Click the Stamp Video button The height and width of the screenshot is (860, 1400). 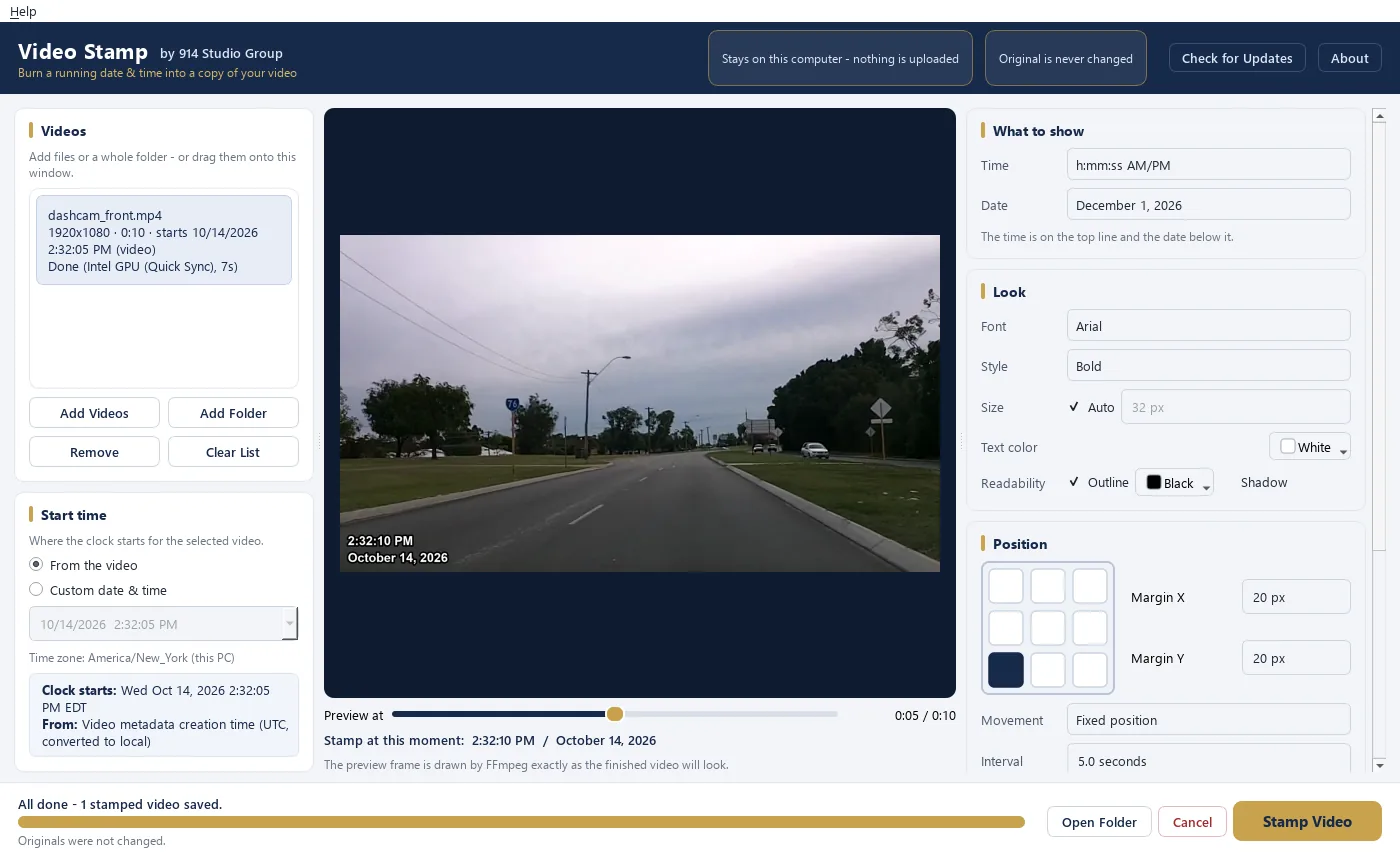[1307, 821]
